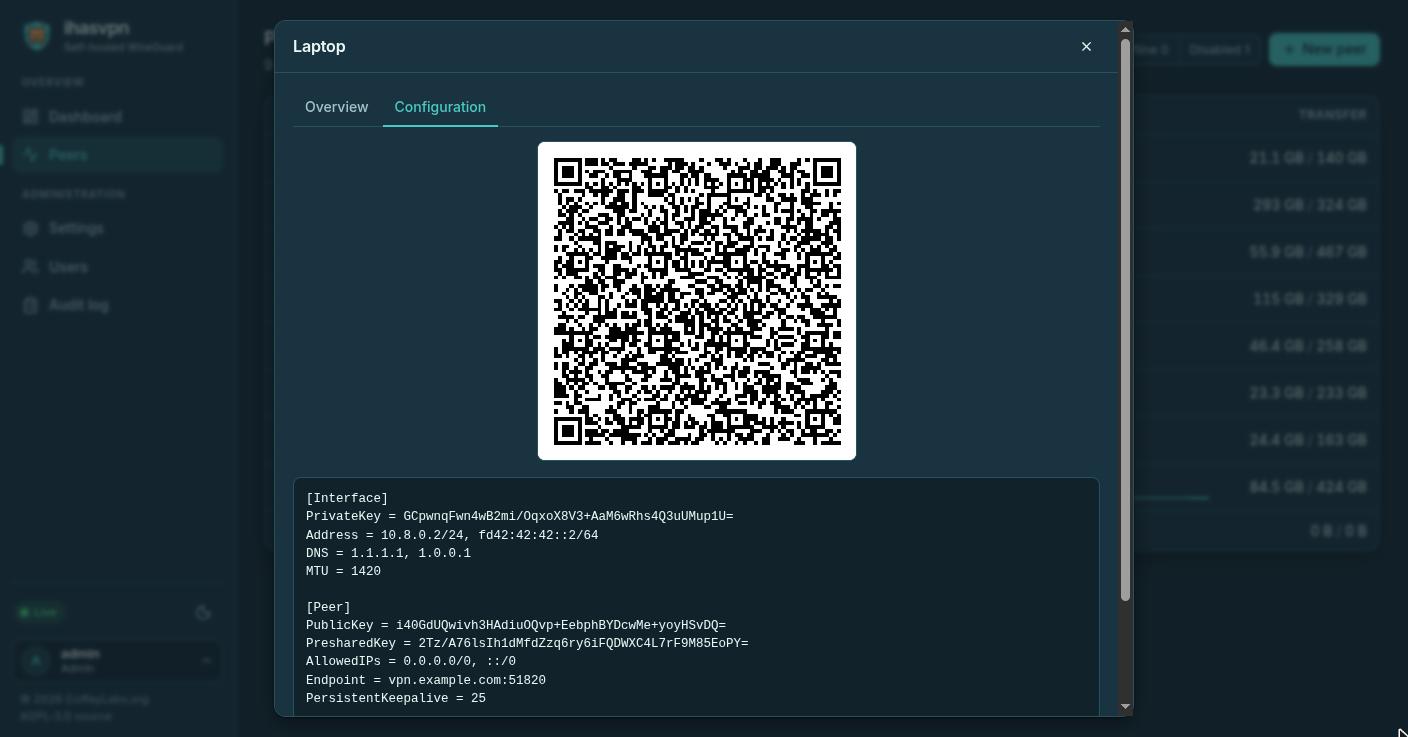Screen dimensions: 1408x737
Task: Select the Disabled 1 filter
Action: tap(1220, 49)
